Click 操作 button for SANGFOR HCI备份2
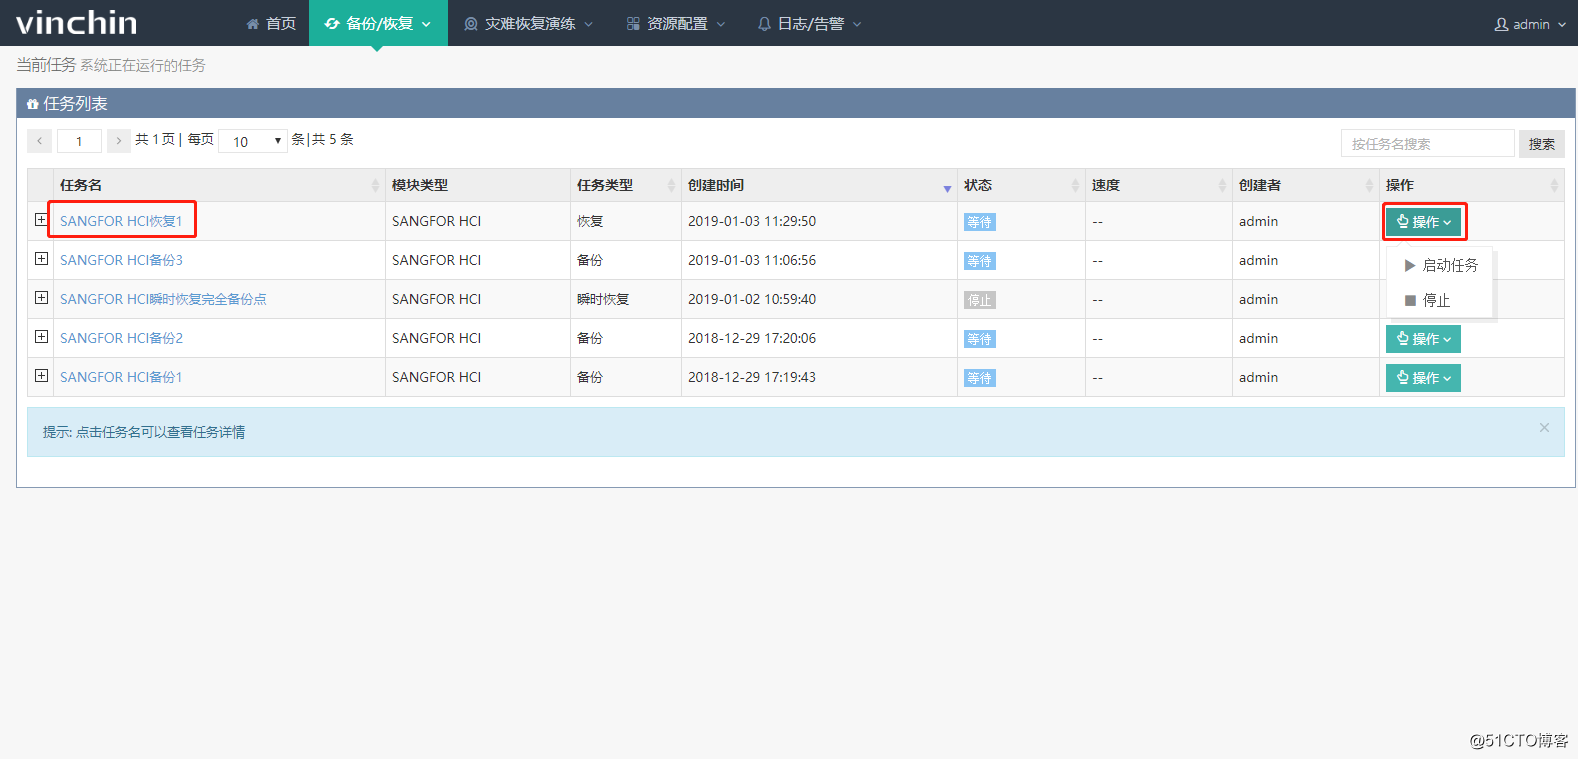Screen dimensions: 1578x759 [x=1423, y=339]
